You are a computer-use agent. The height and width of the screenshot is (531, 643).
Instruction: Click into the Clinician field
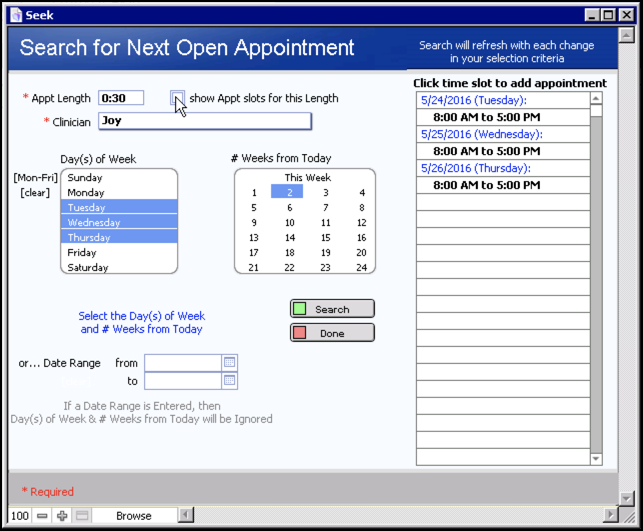pyautogui.click(x=204, y=122)
